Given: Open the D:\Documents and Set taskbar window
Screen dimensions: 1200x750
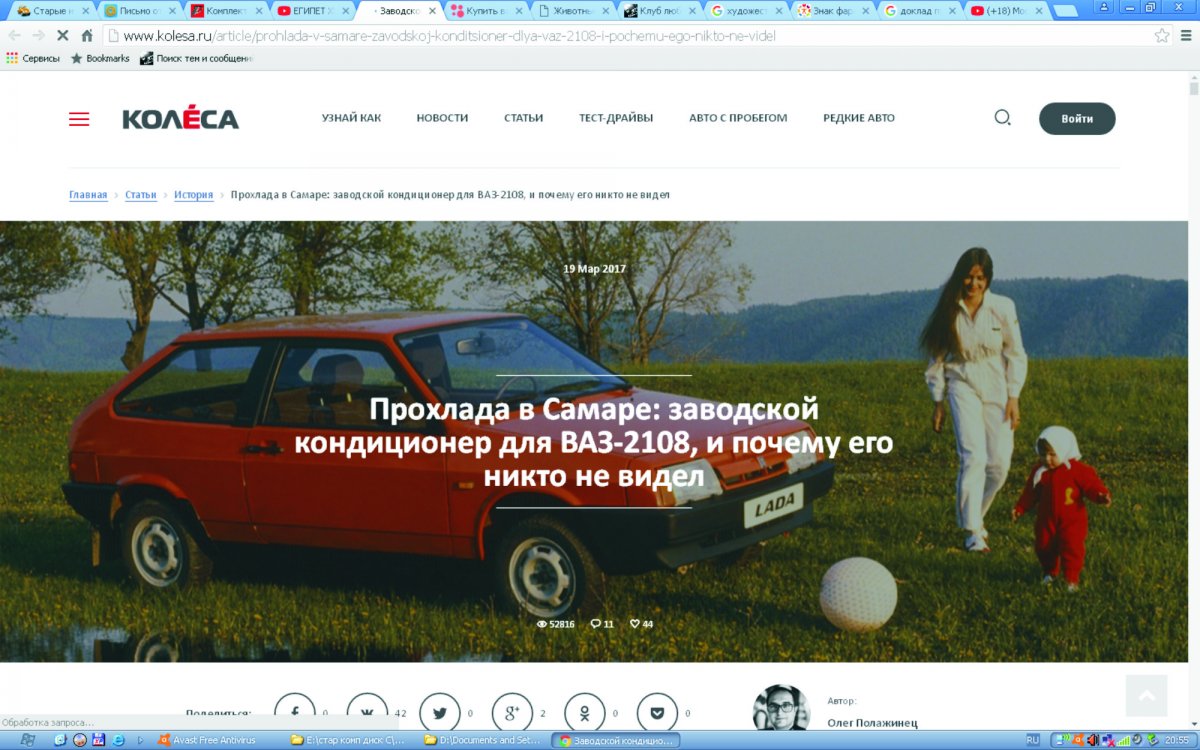Looking at the screenshot, I should 484,740.
